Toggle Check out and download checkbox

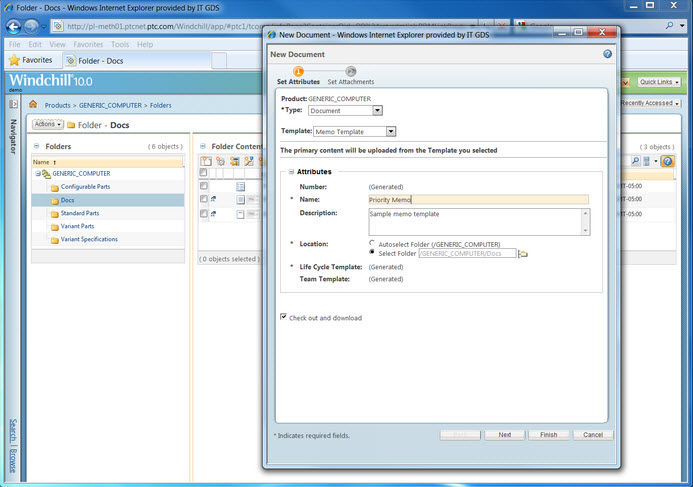point(283,317)
